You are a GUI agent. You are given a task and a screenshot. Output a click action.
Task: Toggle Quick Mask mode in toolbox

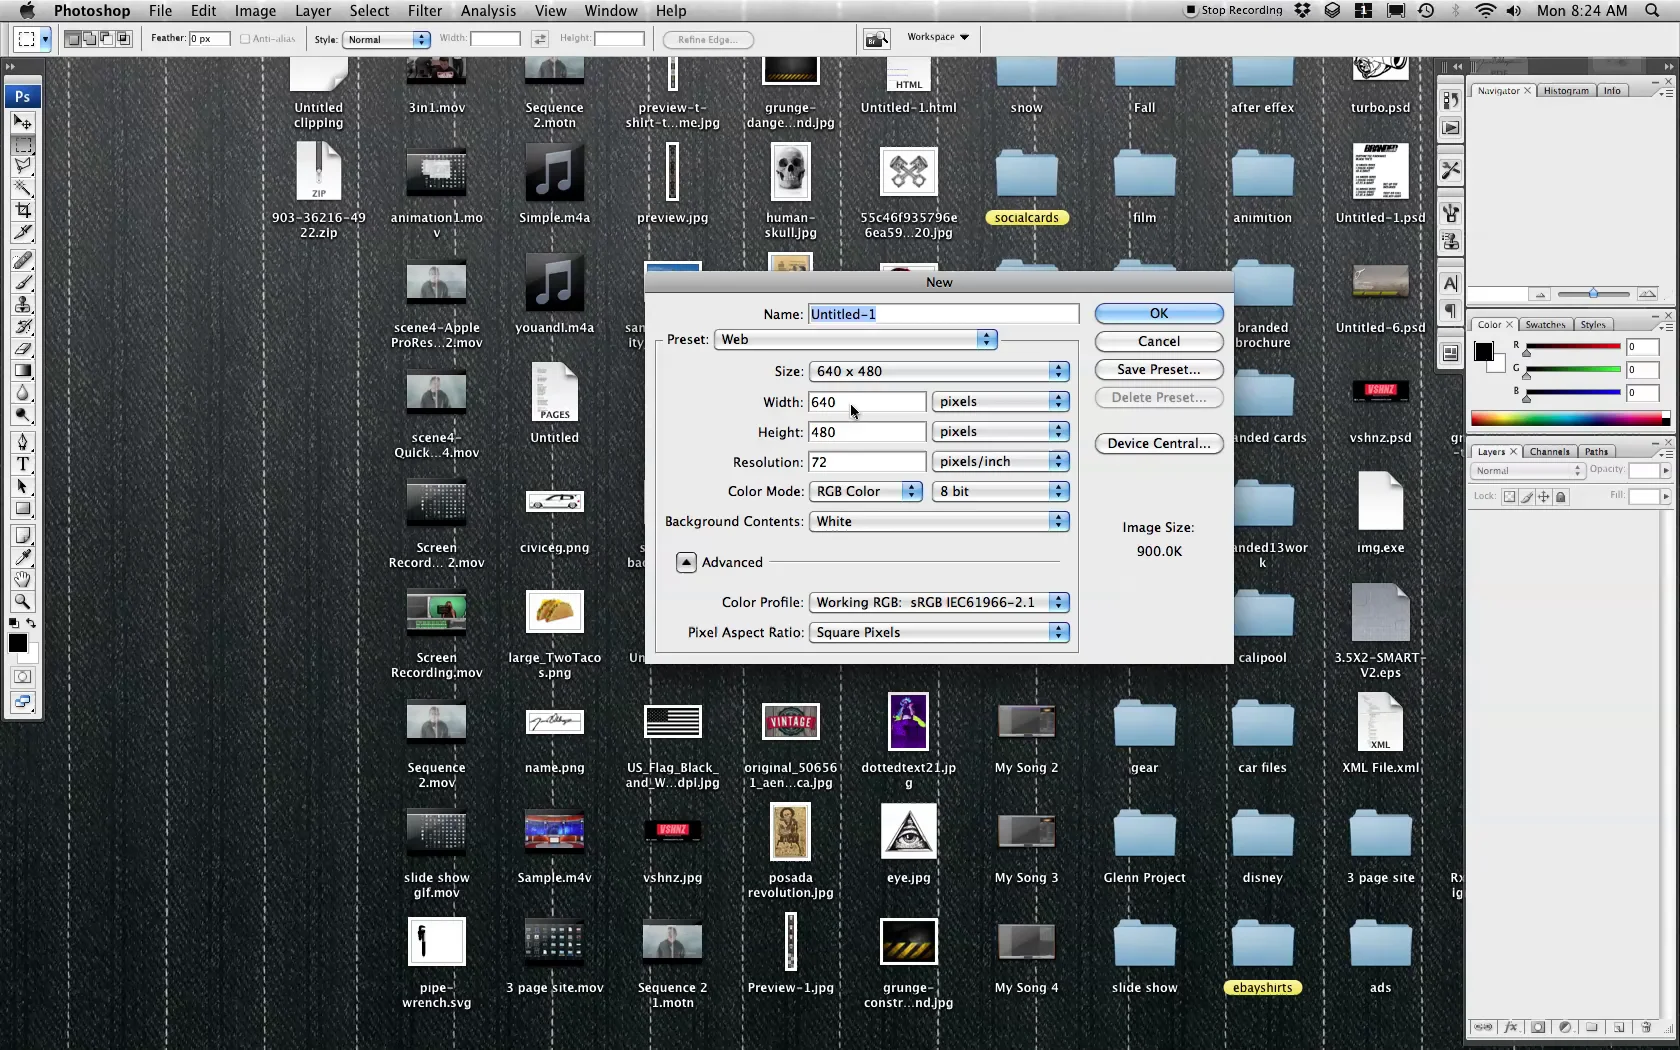[22, 677]
